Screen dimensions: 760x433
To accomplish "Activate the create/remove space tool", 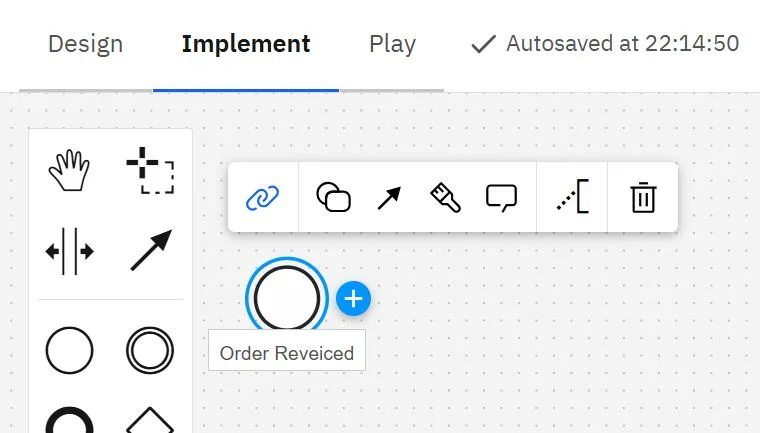I will coord(69,251).
